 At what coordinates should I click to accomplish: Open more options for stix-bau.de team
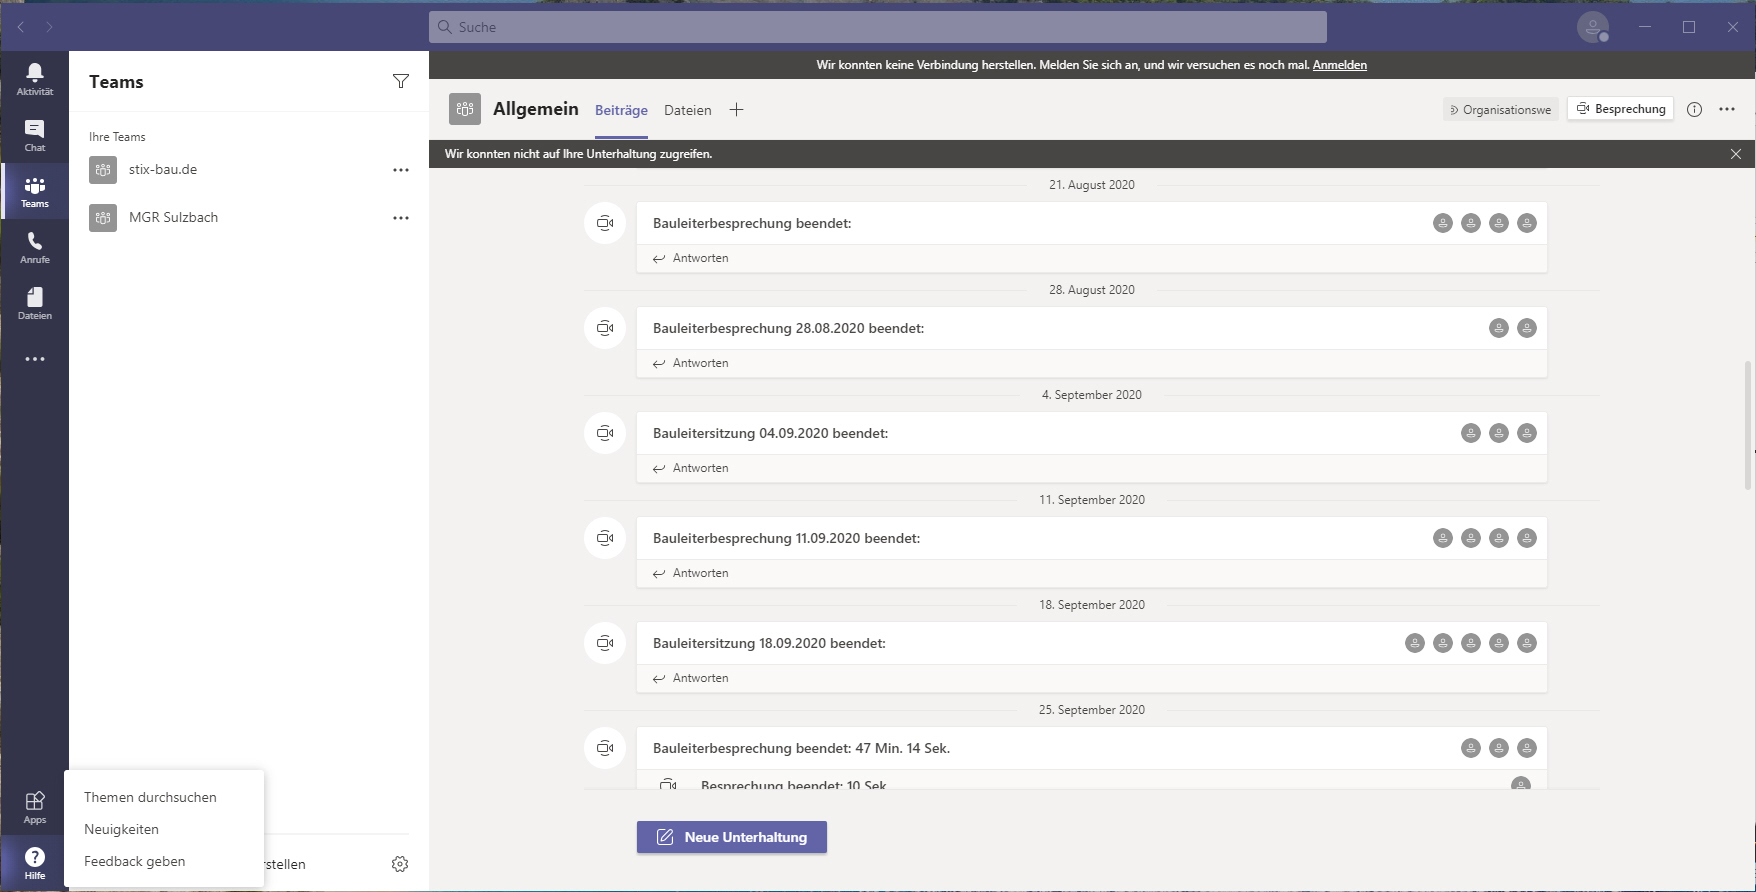click(401, 170)
